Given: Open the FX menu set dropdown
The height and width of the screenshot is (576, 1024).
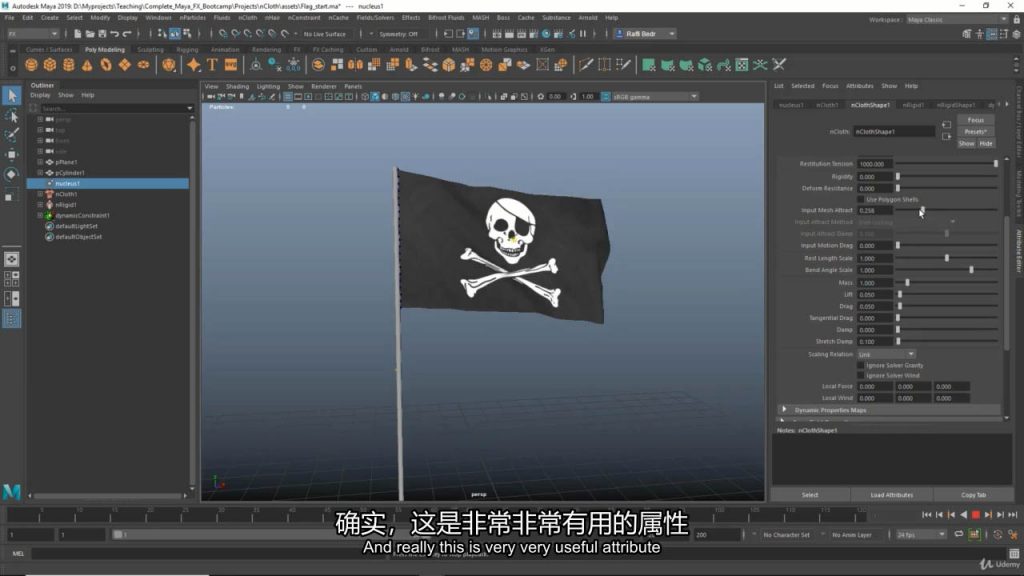Looking at the screenshot, I should click(x=32, y=34).
